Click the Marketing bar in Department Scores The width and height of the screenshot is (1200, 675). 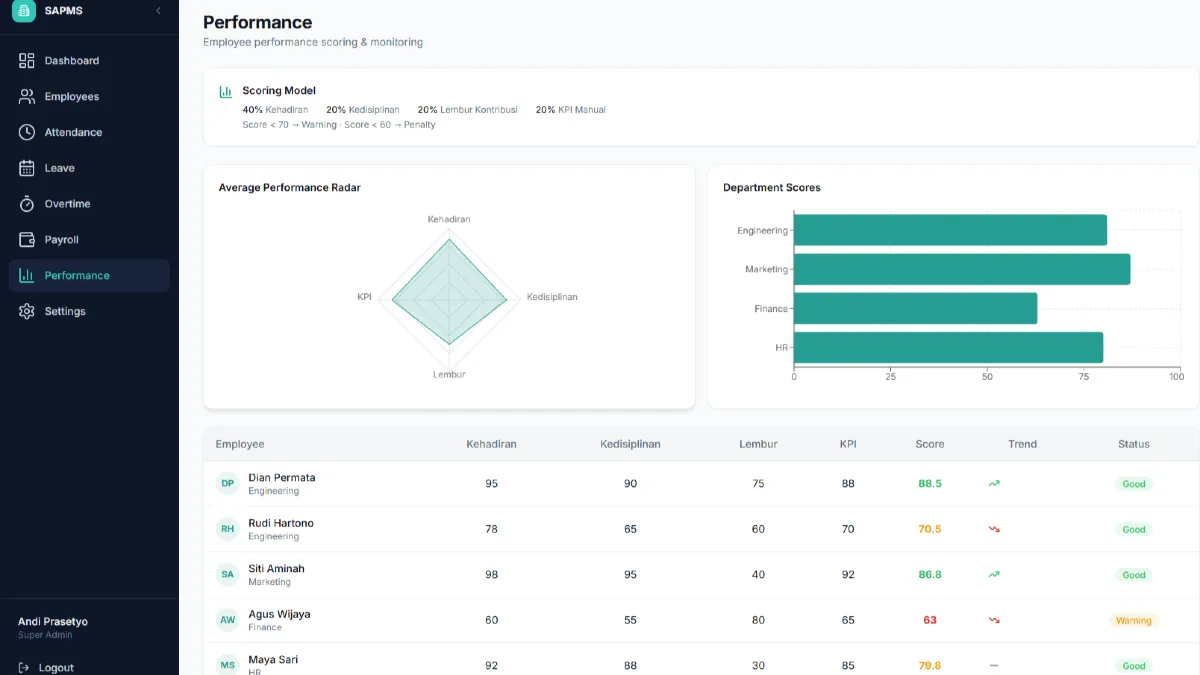tap(962, 269)
